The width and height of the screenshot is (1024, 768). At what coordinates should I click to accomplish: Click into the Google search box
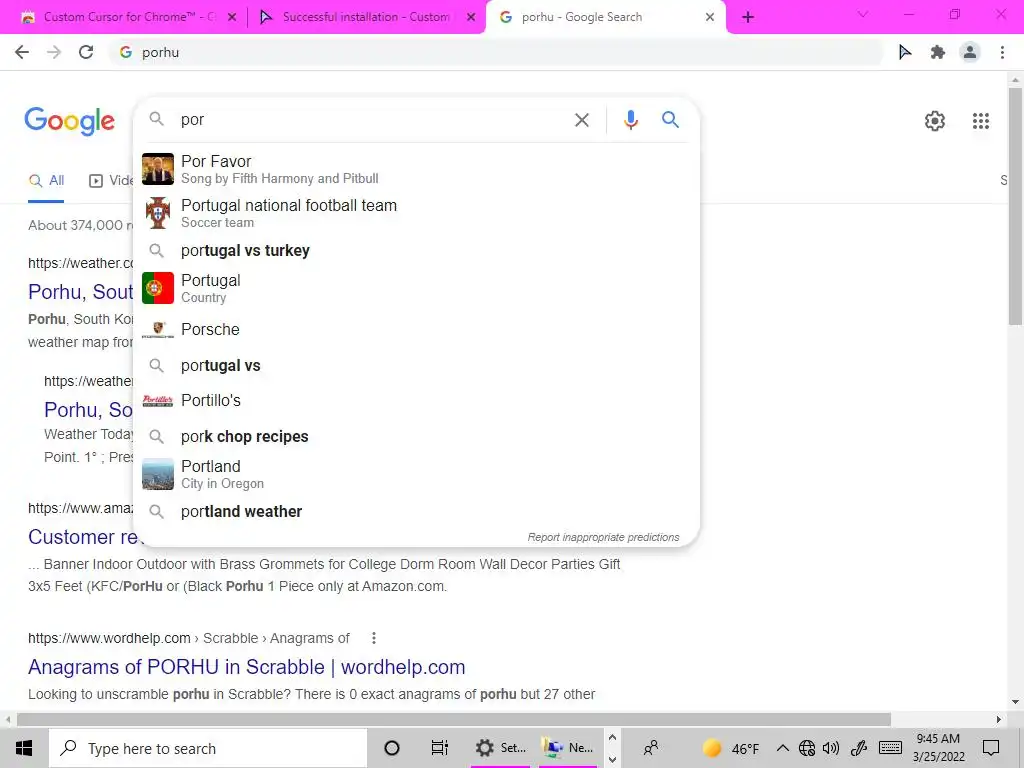[372, 120]
